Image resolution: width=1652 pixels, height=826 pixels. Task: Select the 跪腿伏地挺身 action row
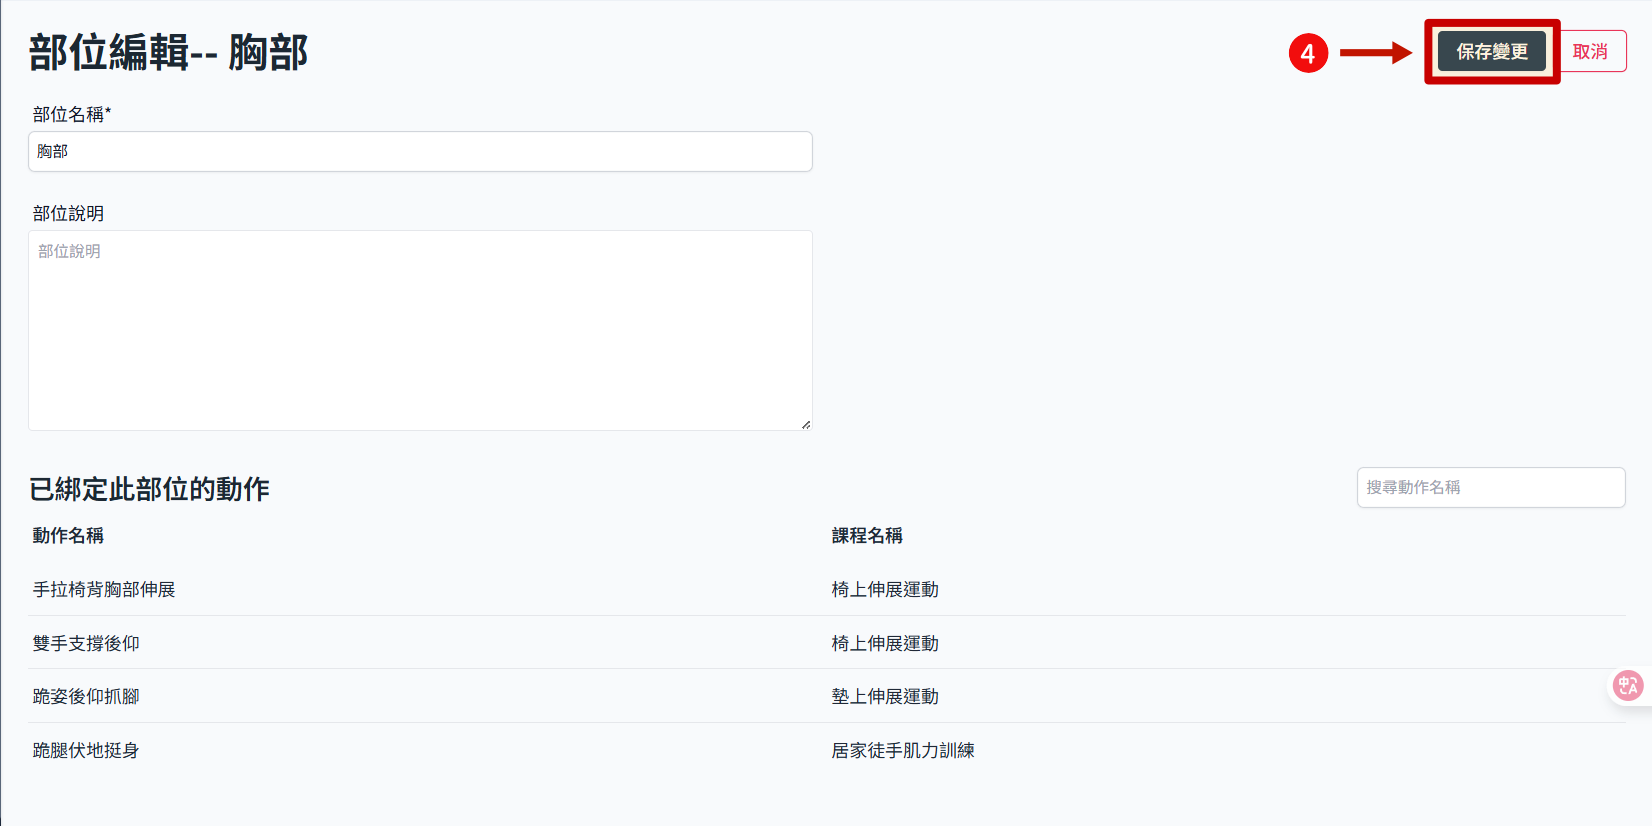pos(828,750)
